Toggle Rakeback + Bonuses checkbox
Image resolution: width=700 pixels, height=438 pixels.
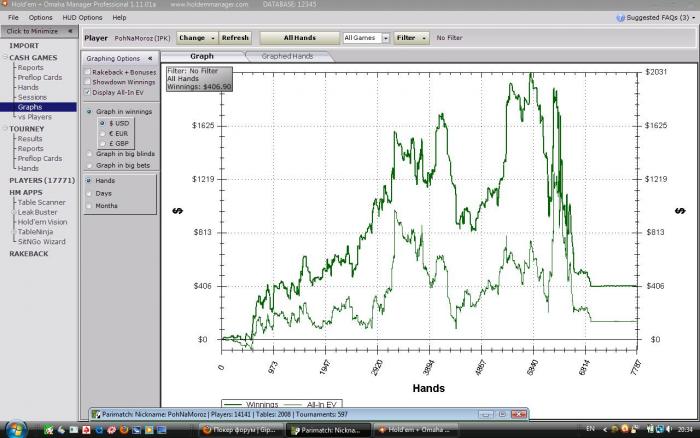88,72
